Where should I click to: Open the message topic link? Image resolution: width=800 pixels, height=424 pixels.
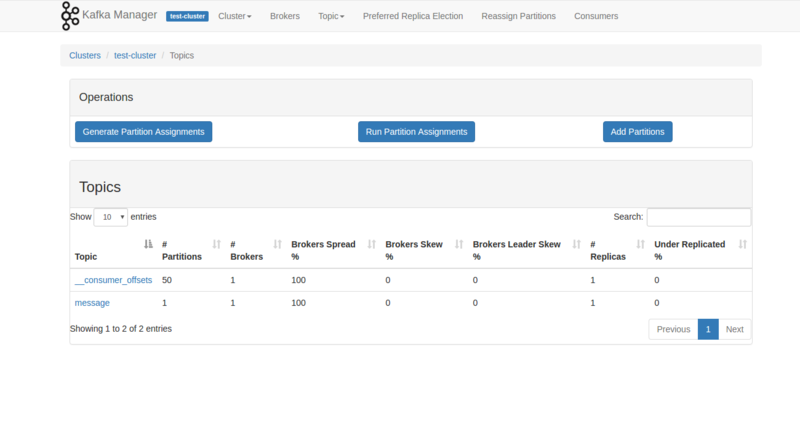[x=92, y=303]
